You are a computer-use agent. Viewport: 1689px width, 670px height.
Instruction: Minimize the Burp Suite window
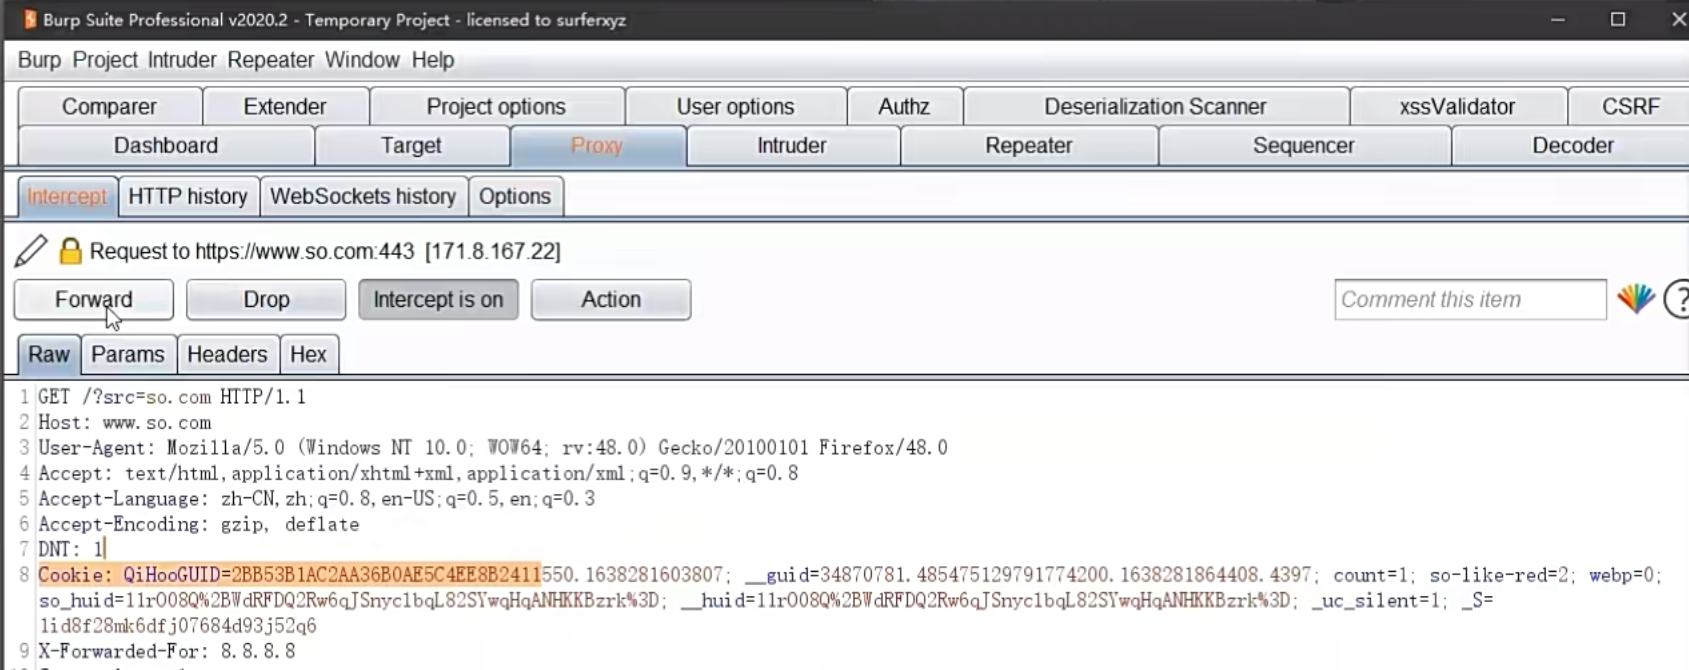[1557, 19]
